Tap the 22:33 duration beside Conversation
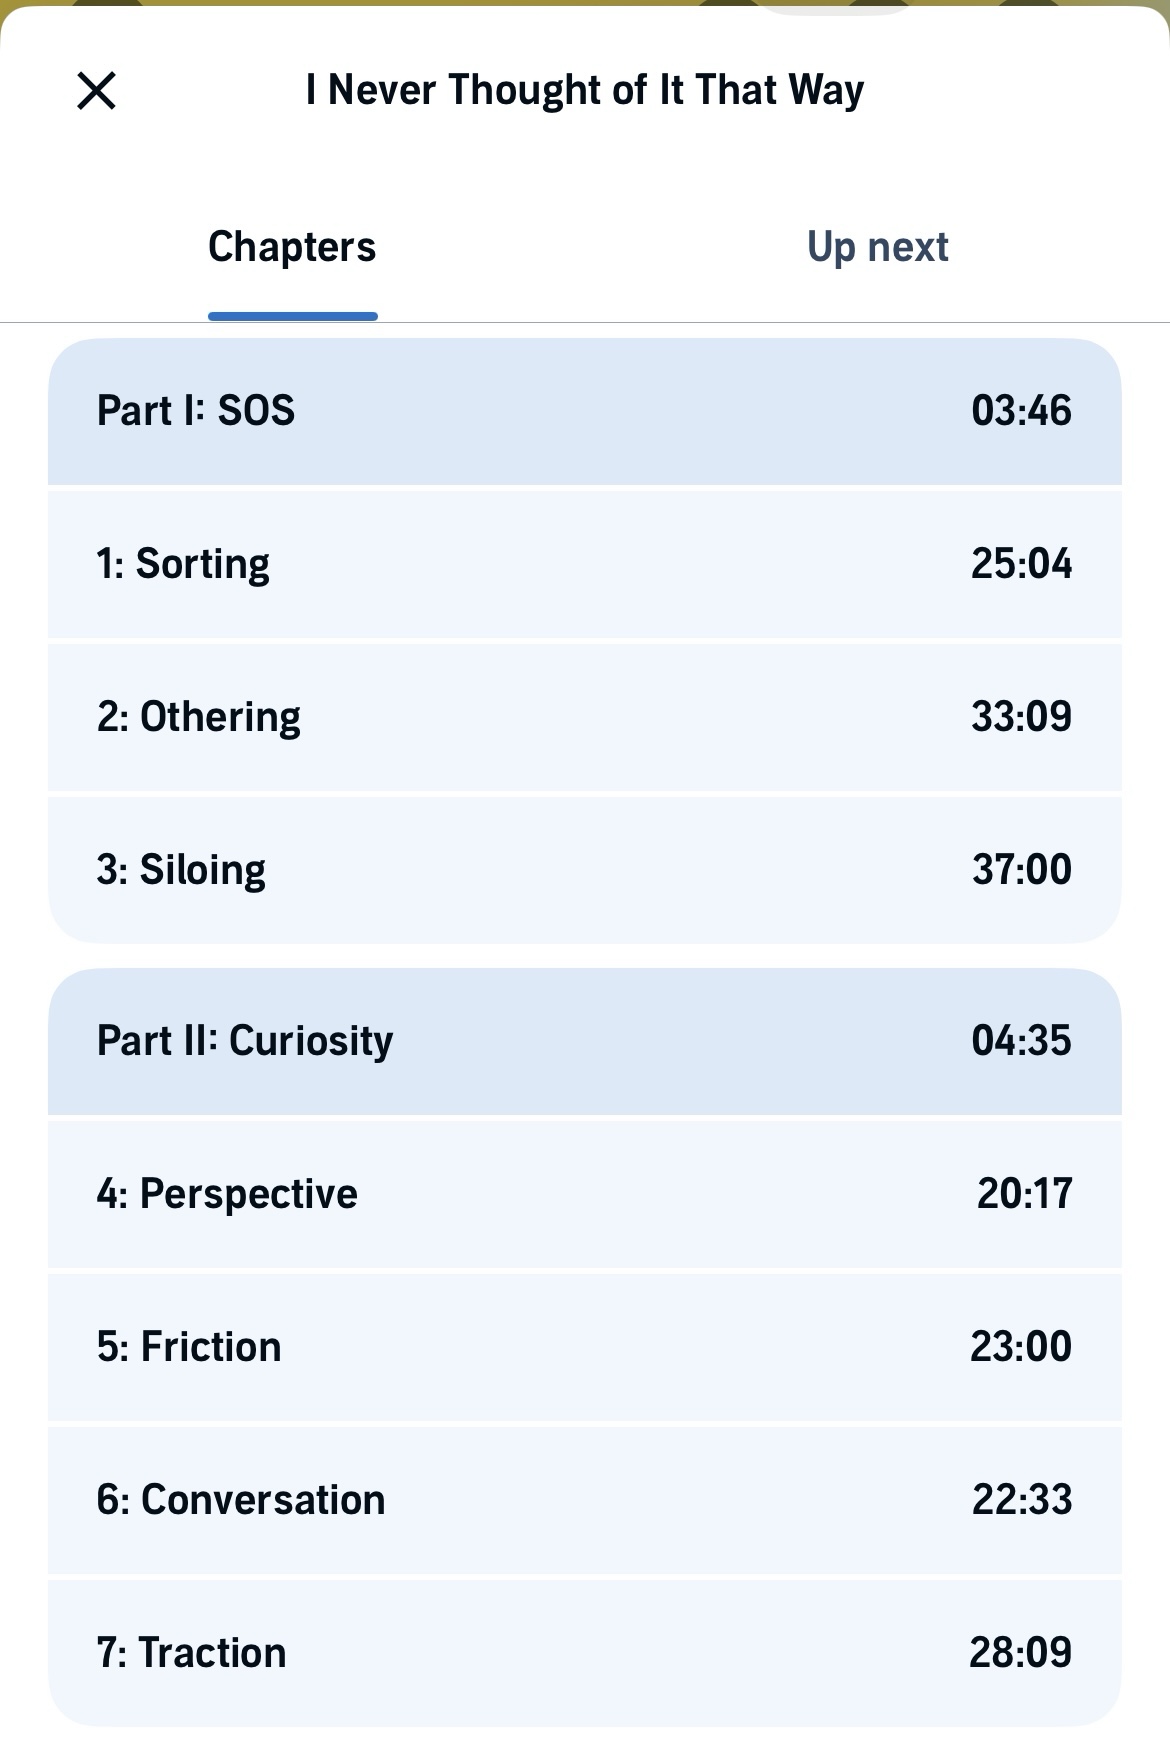Viewport: 1170px width, 1748px height. (x=1021, y=1500)
